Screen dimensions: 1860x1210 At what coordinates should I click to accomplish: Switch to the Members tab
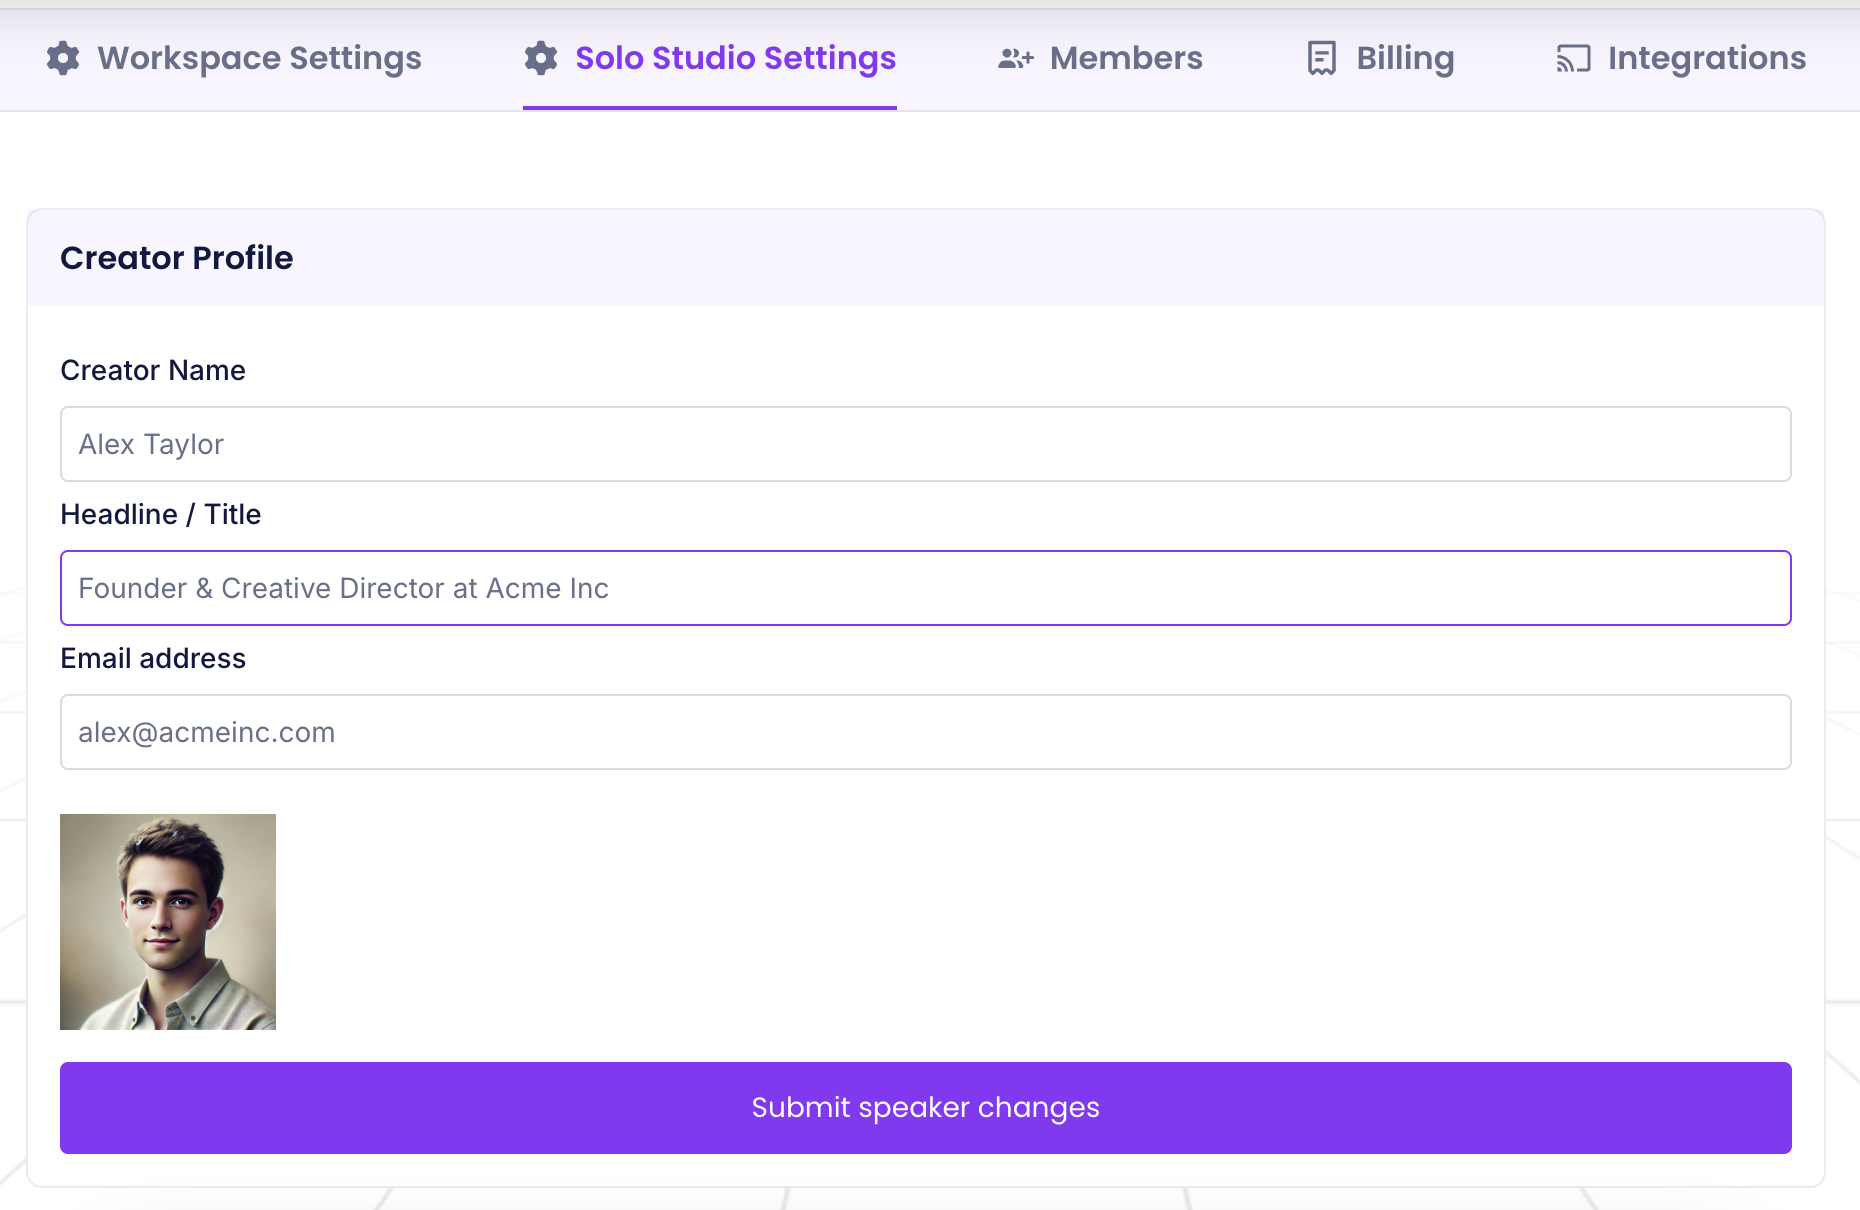[1100, 58]
